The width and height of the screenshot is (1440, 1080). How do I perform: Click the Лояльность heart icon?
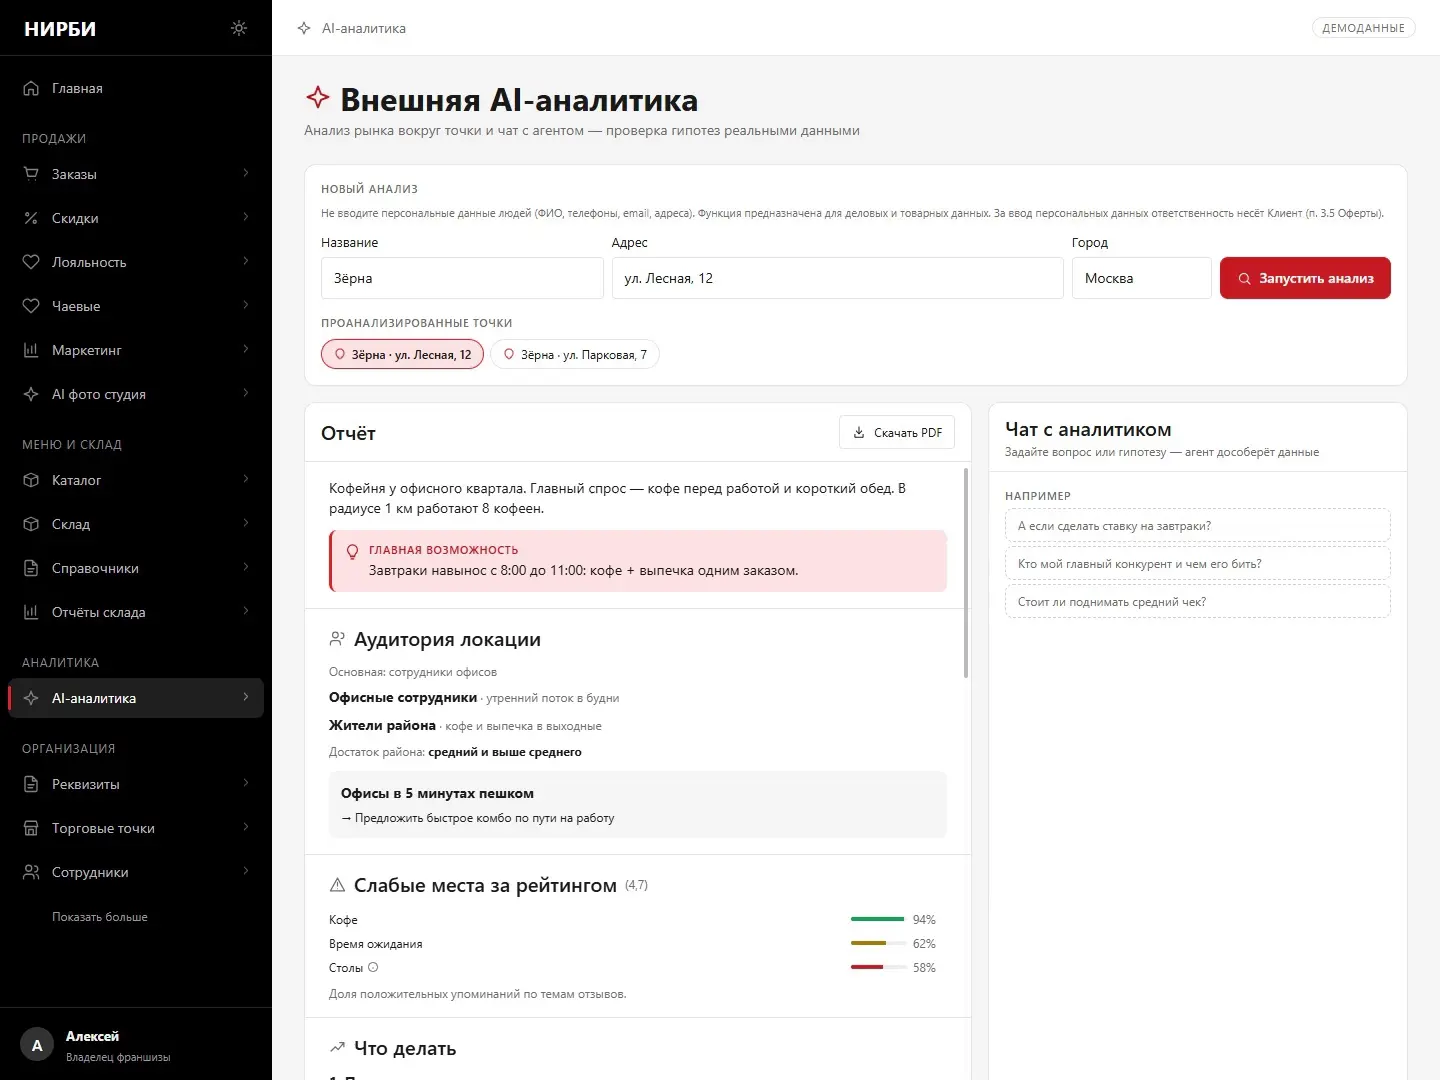click(31, 262)
